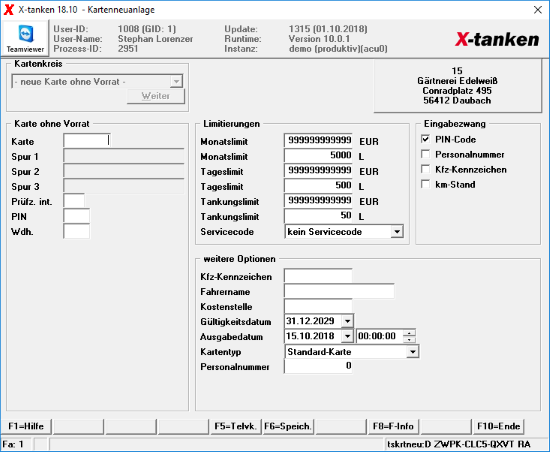Open the Ausgabedatum date picker arrow

click(347, 336)
